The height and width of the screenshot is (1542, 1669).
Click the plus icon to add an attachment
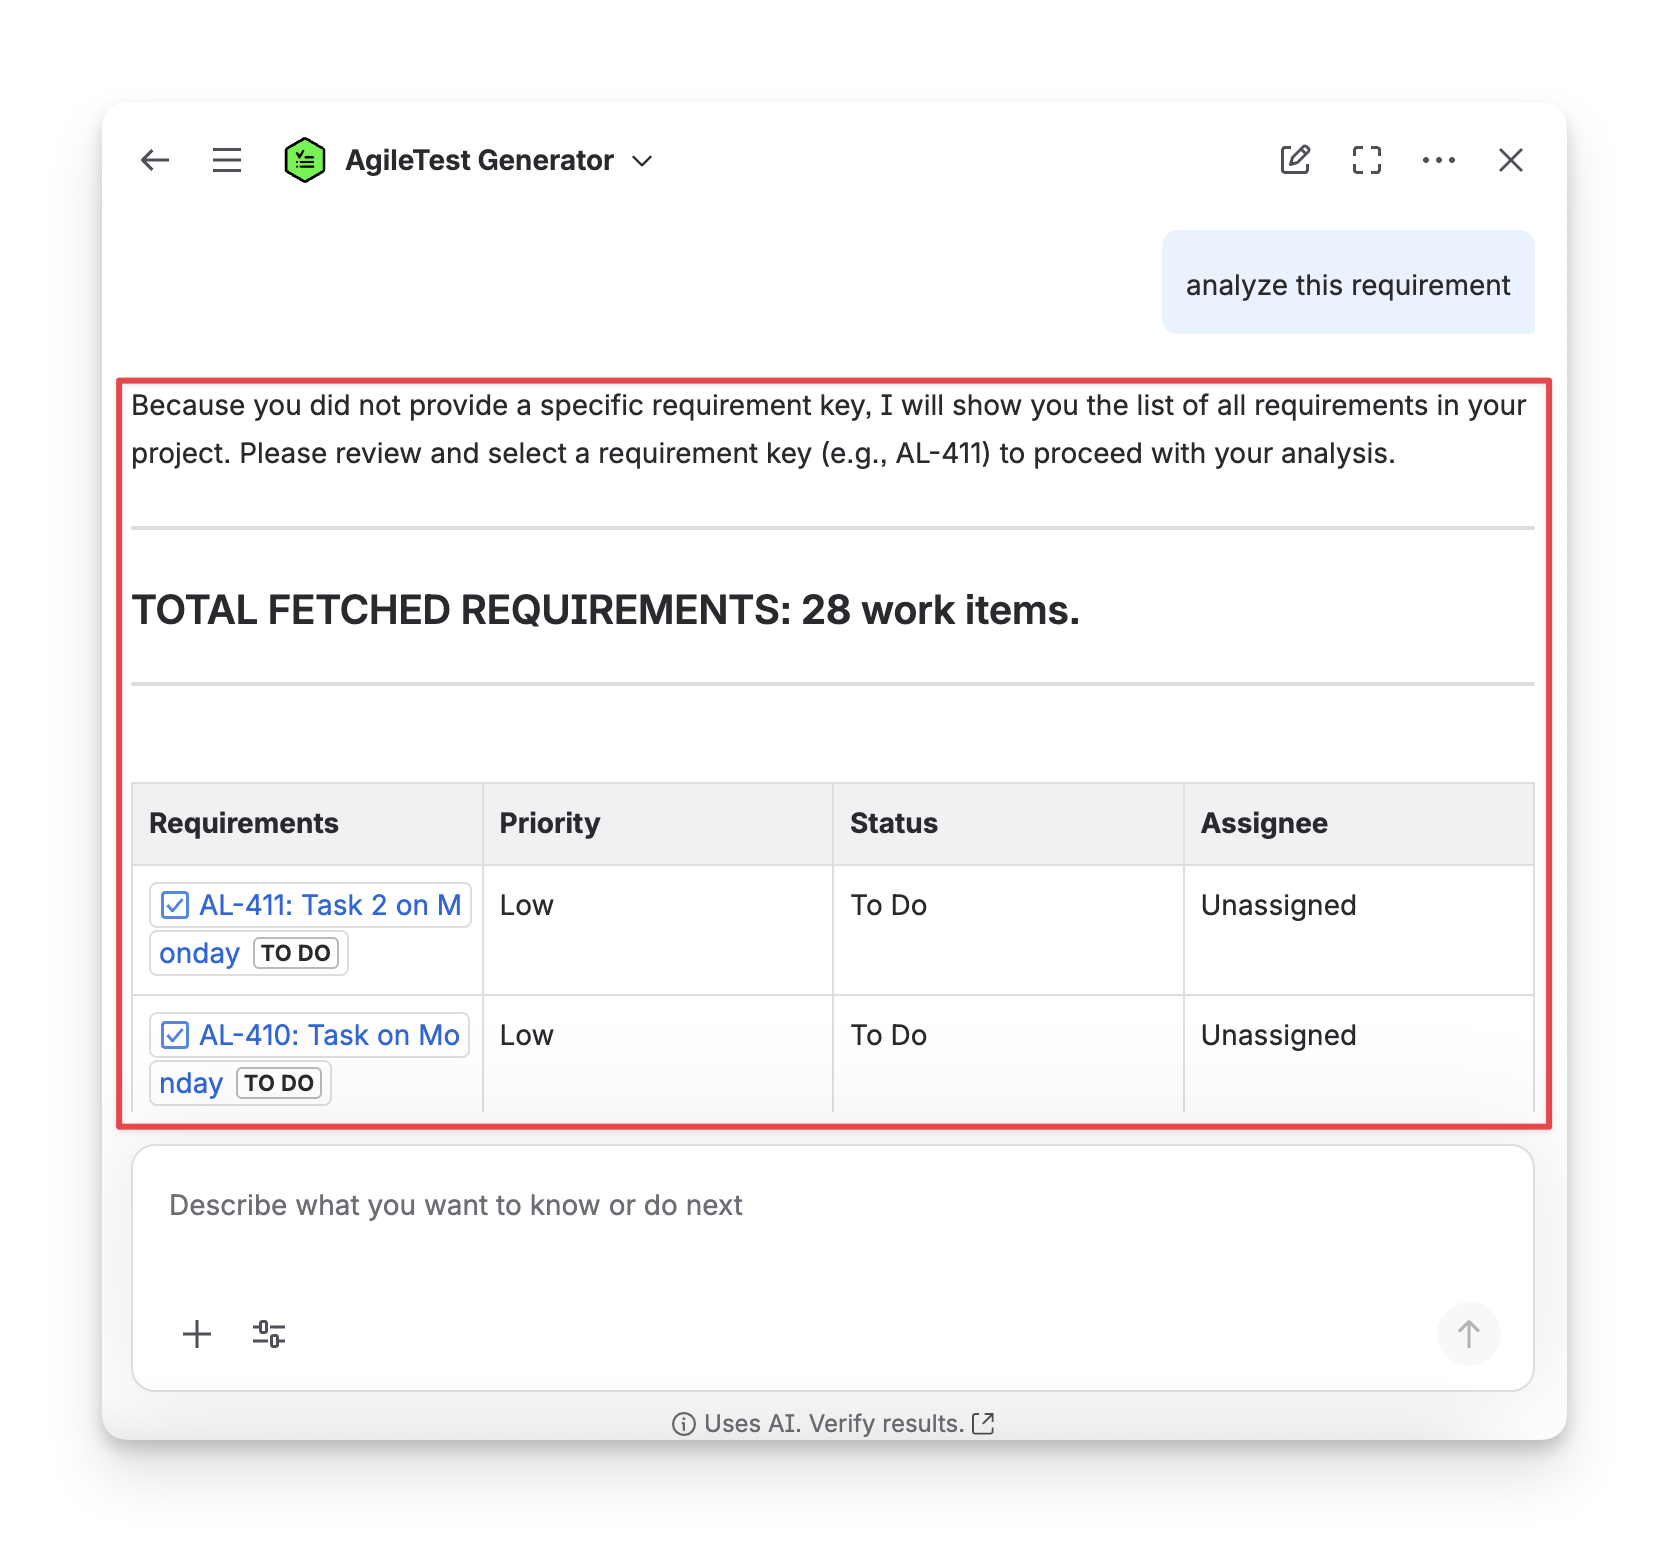[x=197, y=1334]
